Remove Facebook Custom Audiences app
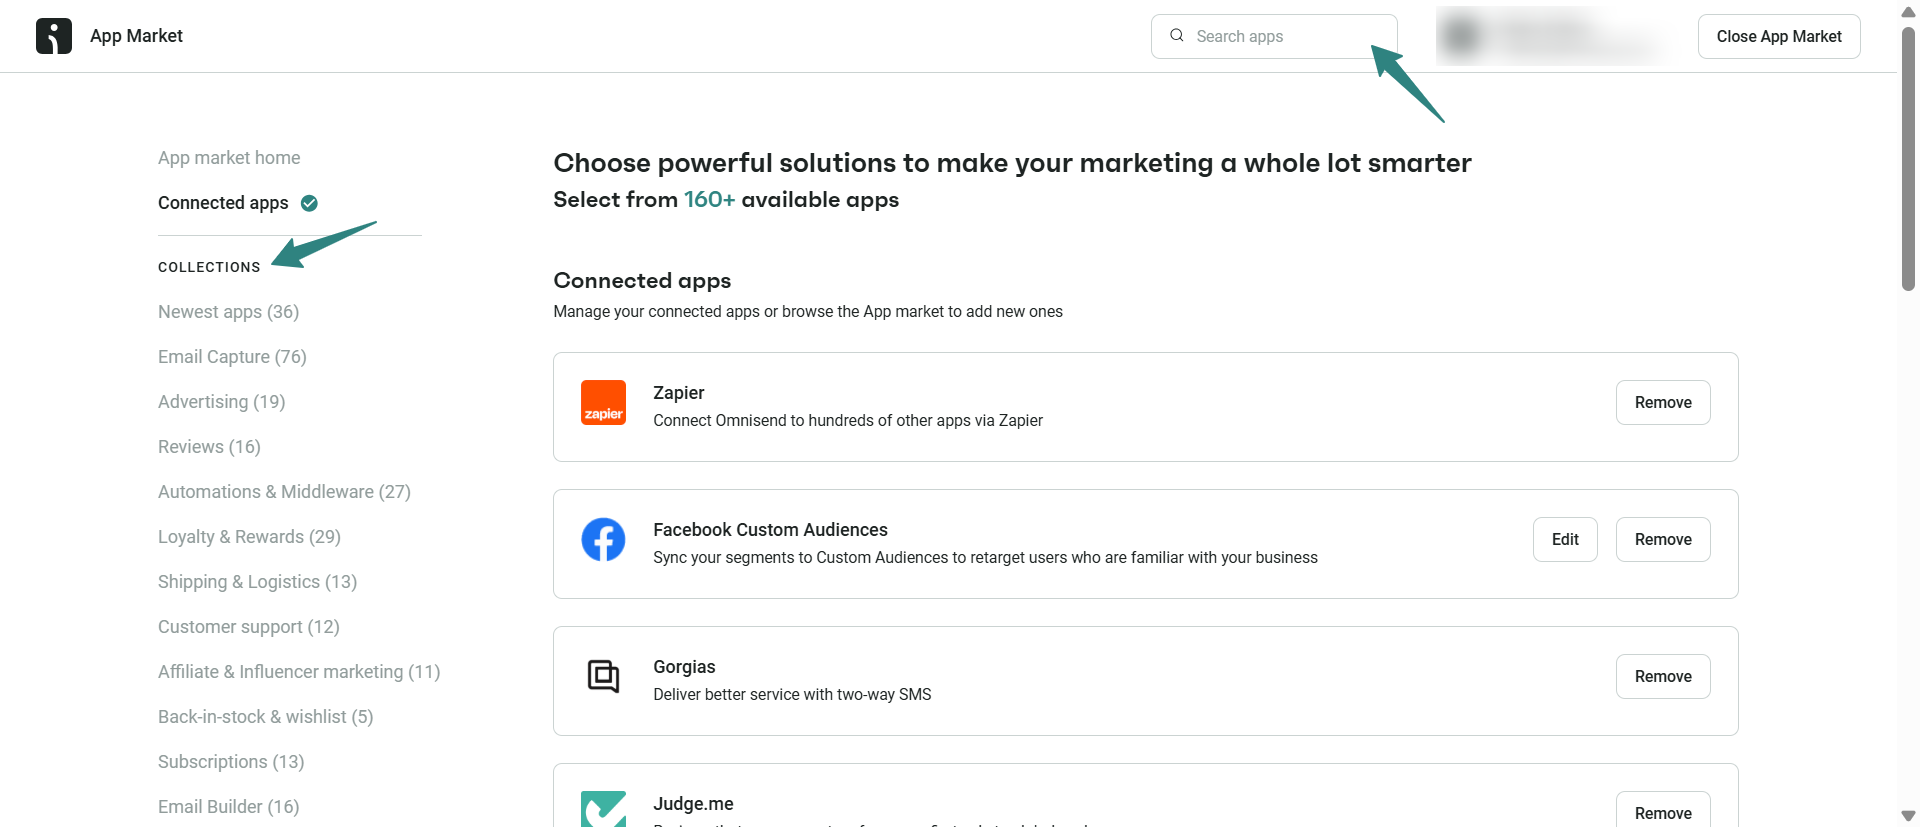The width and height of the screenshot is (1920, 827). [1663, 539]
